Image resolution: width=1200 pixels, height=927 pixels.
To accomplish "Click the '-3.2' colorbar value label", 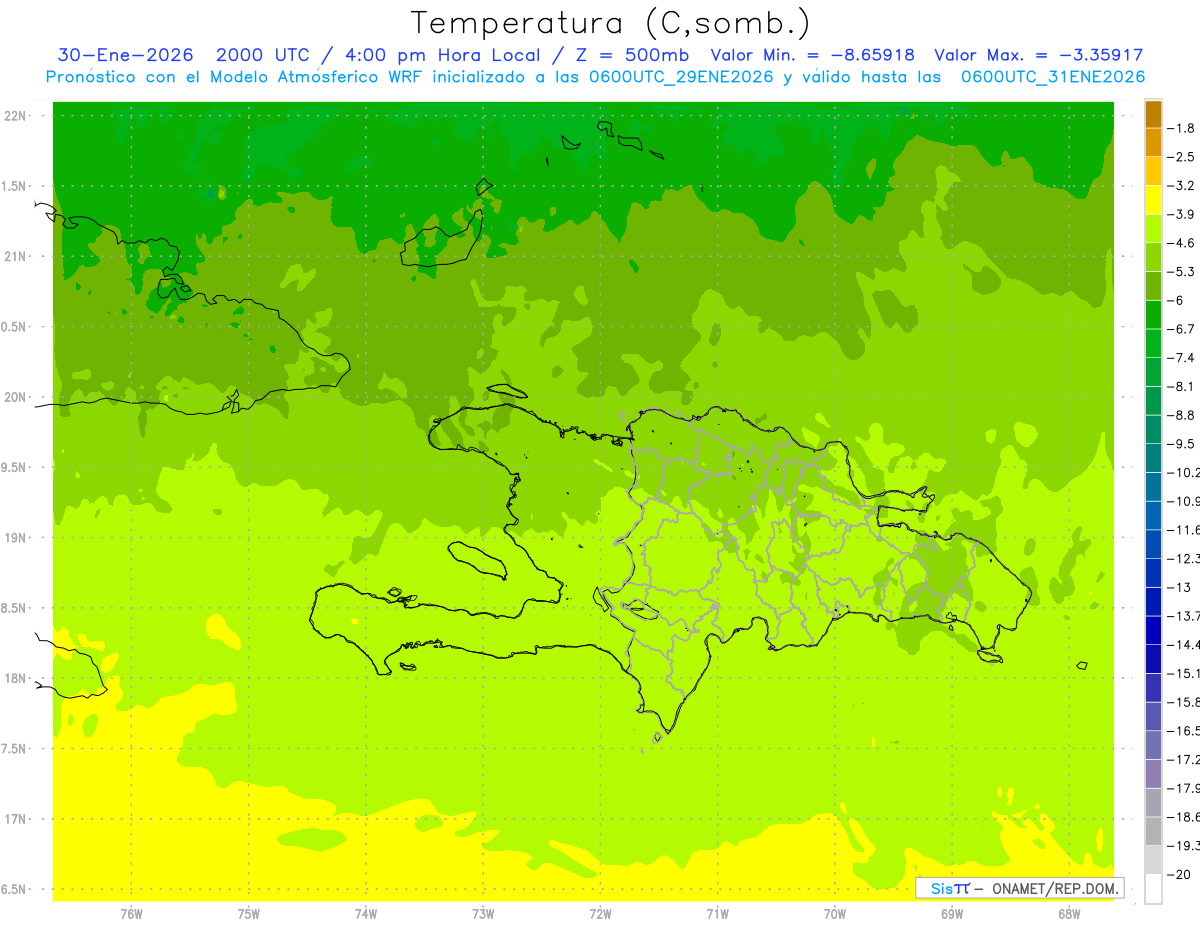I will pos(1181,186).
